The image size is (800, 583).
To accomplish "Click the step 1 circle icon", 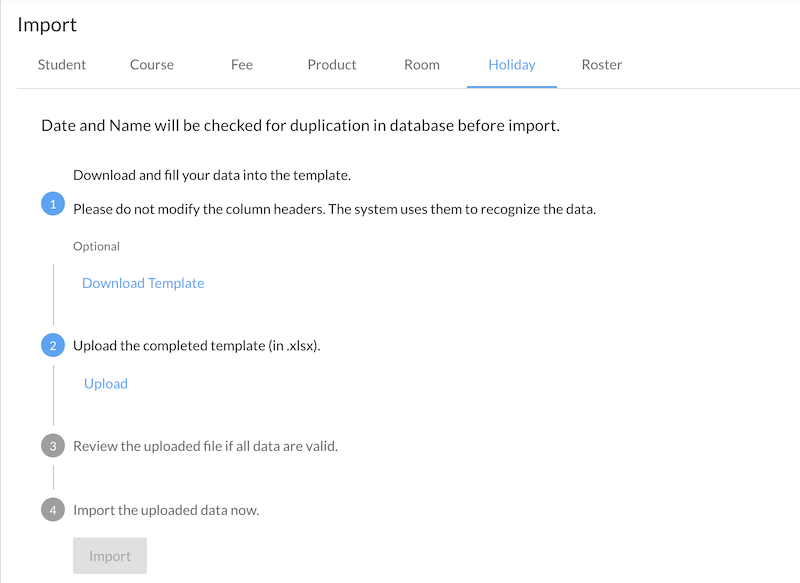I will tap(53, 204).
